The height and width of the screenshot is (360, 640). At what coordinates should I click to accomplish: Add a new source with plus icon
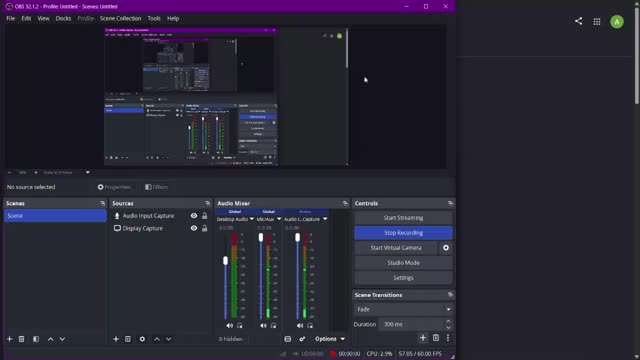(x=116, y=339)
